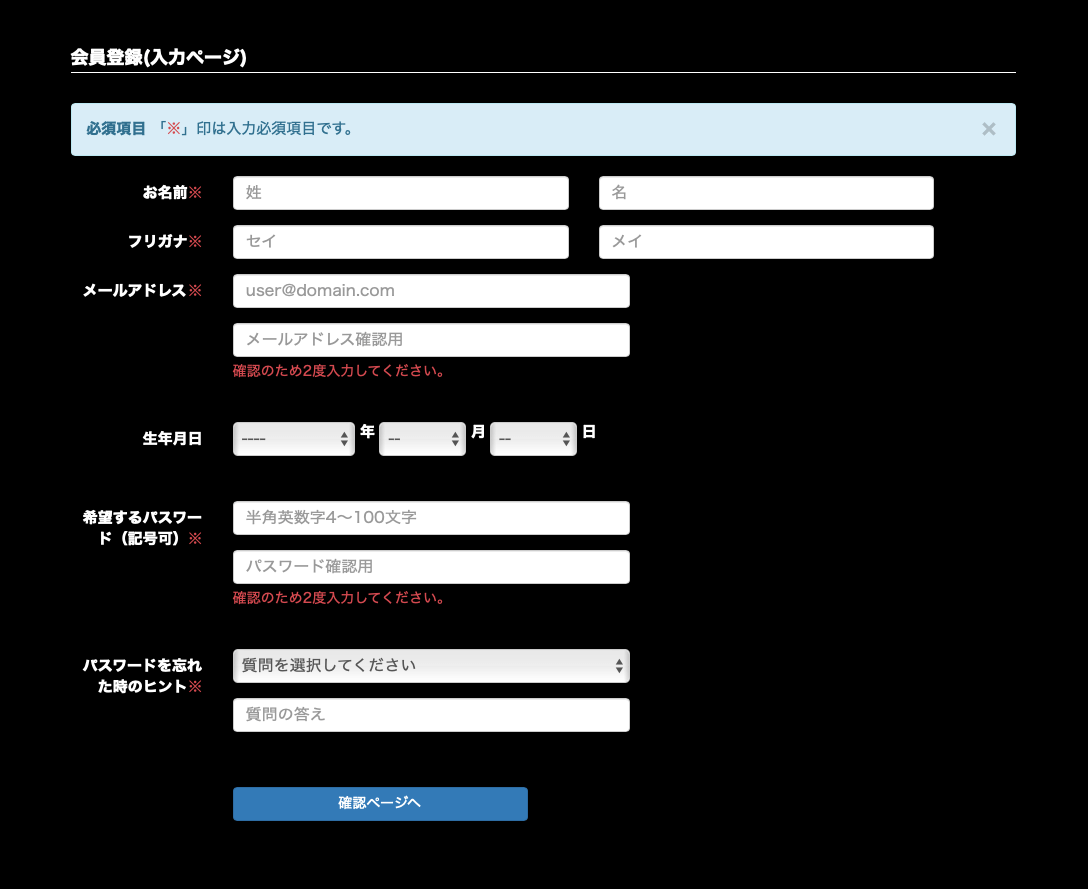
Task: Open the birth year dropdown
Action: coord(293,438)
